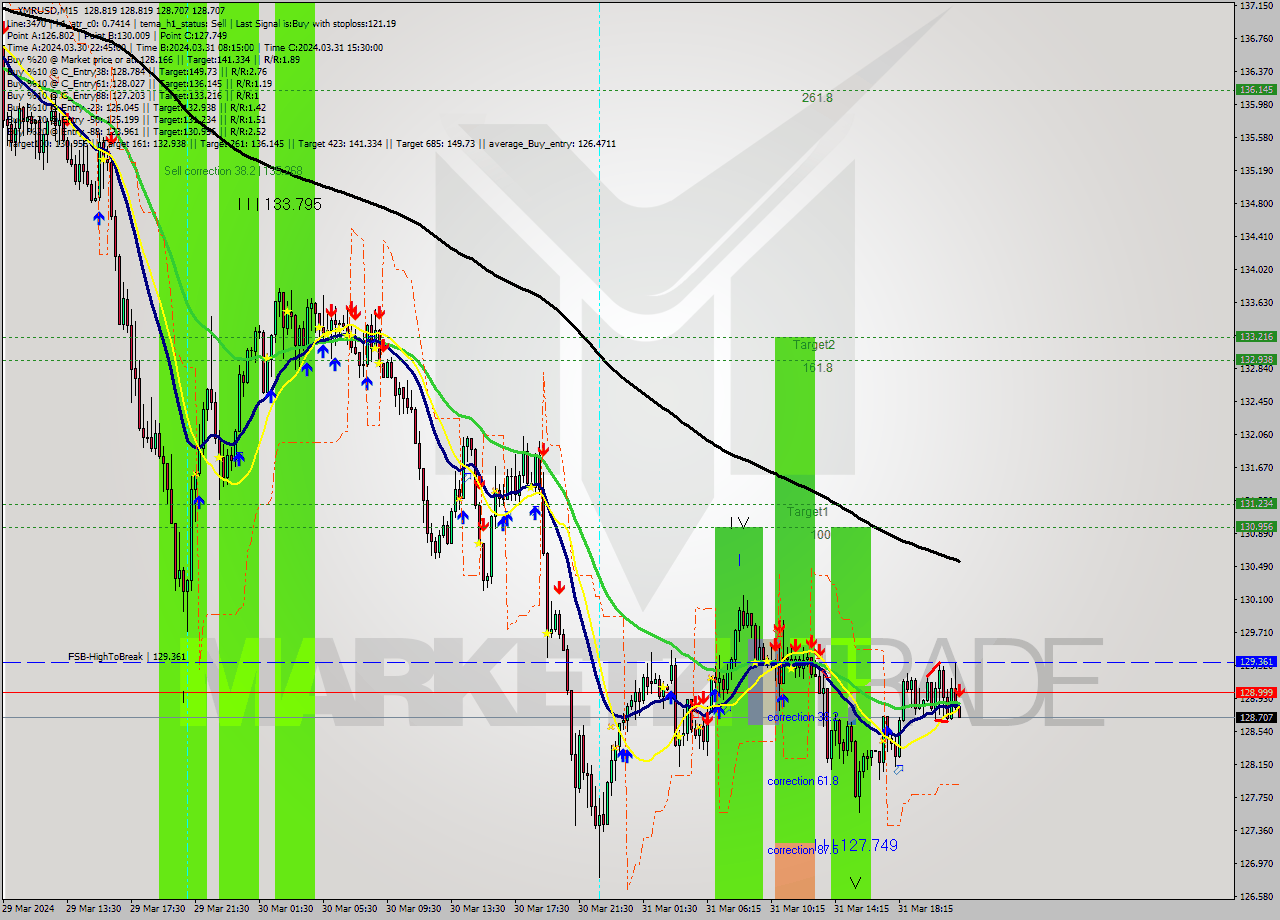Click the green 136.145 price tag
This screenshot has height=920, width=1280.
click(x=1256, y=90)
